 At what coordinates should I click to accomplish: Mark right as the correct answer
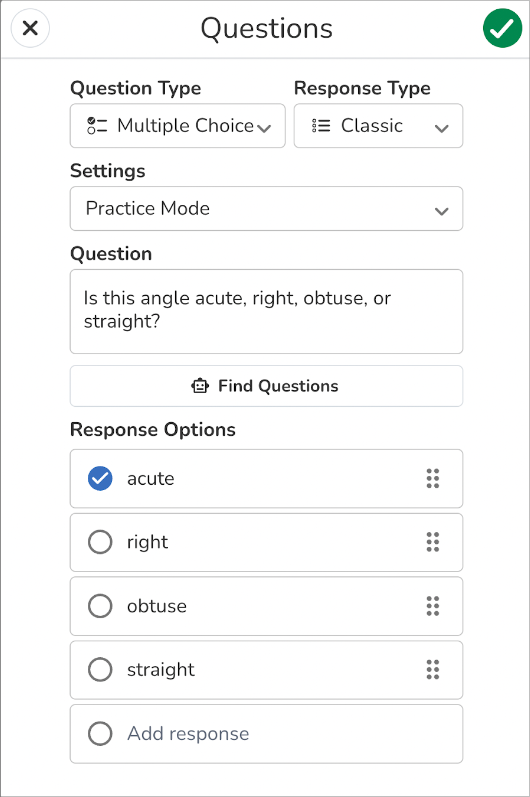coord(100,542)
